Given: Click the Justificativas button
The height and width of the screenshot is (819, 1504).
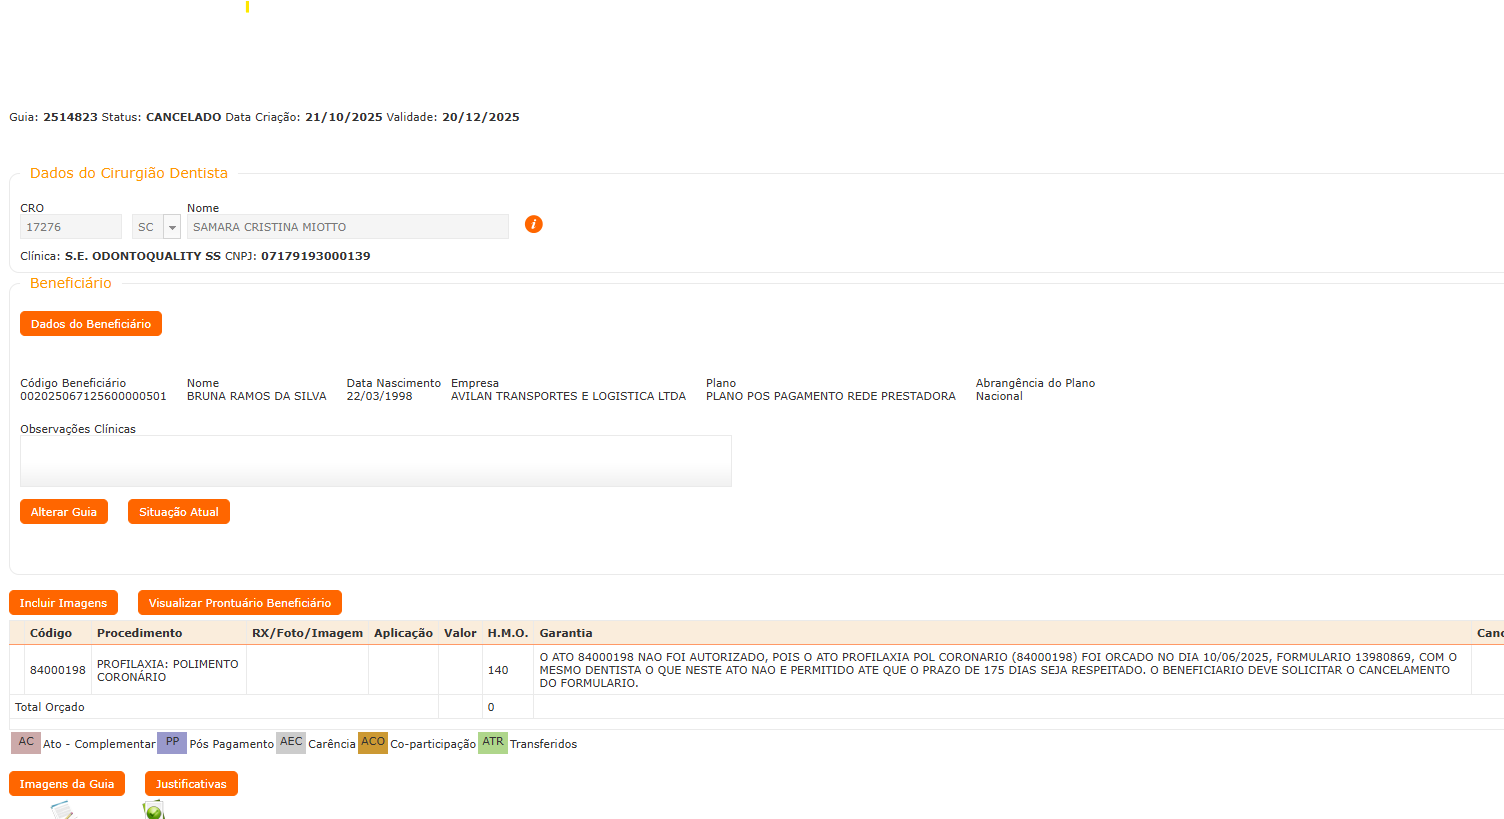Looking at the screenshot, I should coord(191,784).
